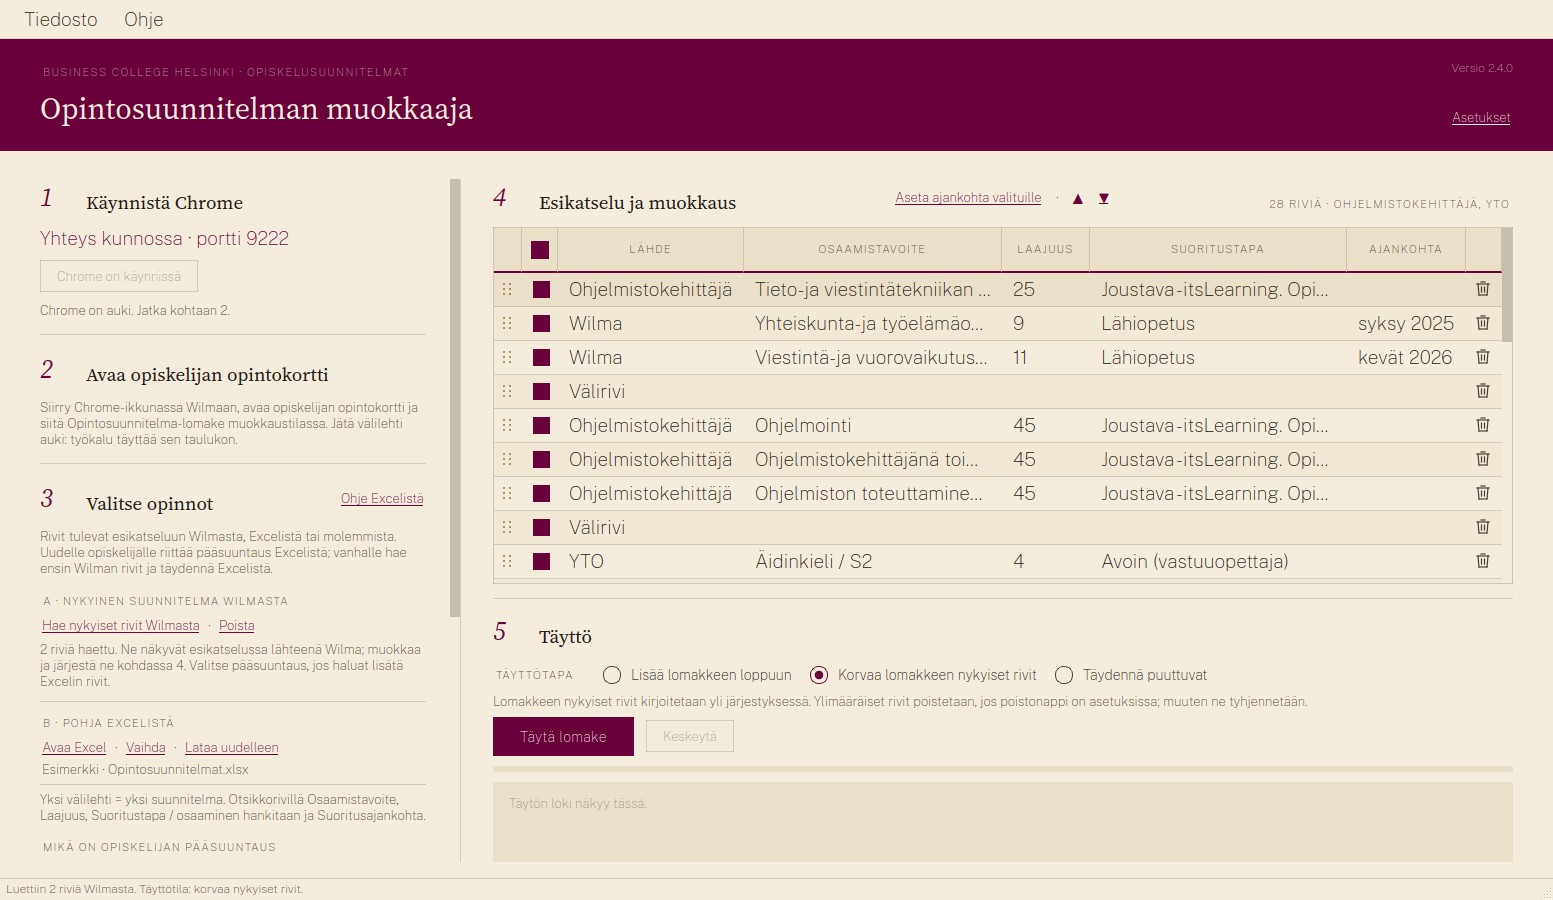Image resolution: width=1553 pixels, height=900 pixels.
Task: Click the 'syksy 2025' ajankohta cell
Action: (1405, 323)
